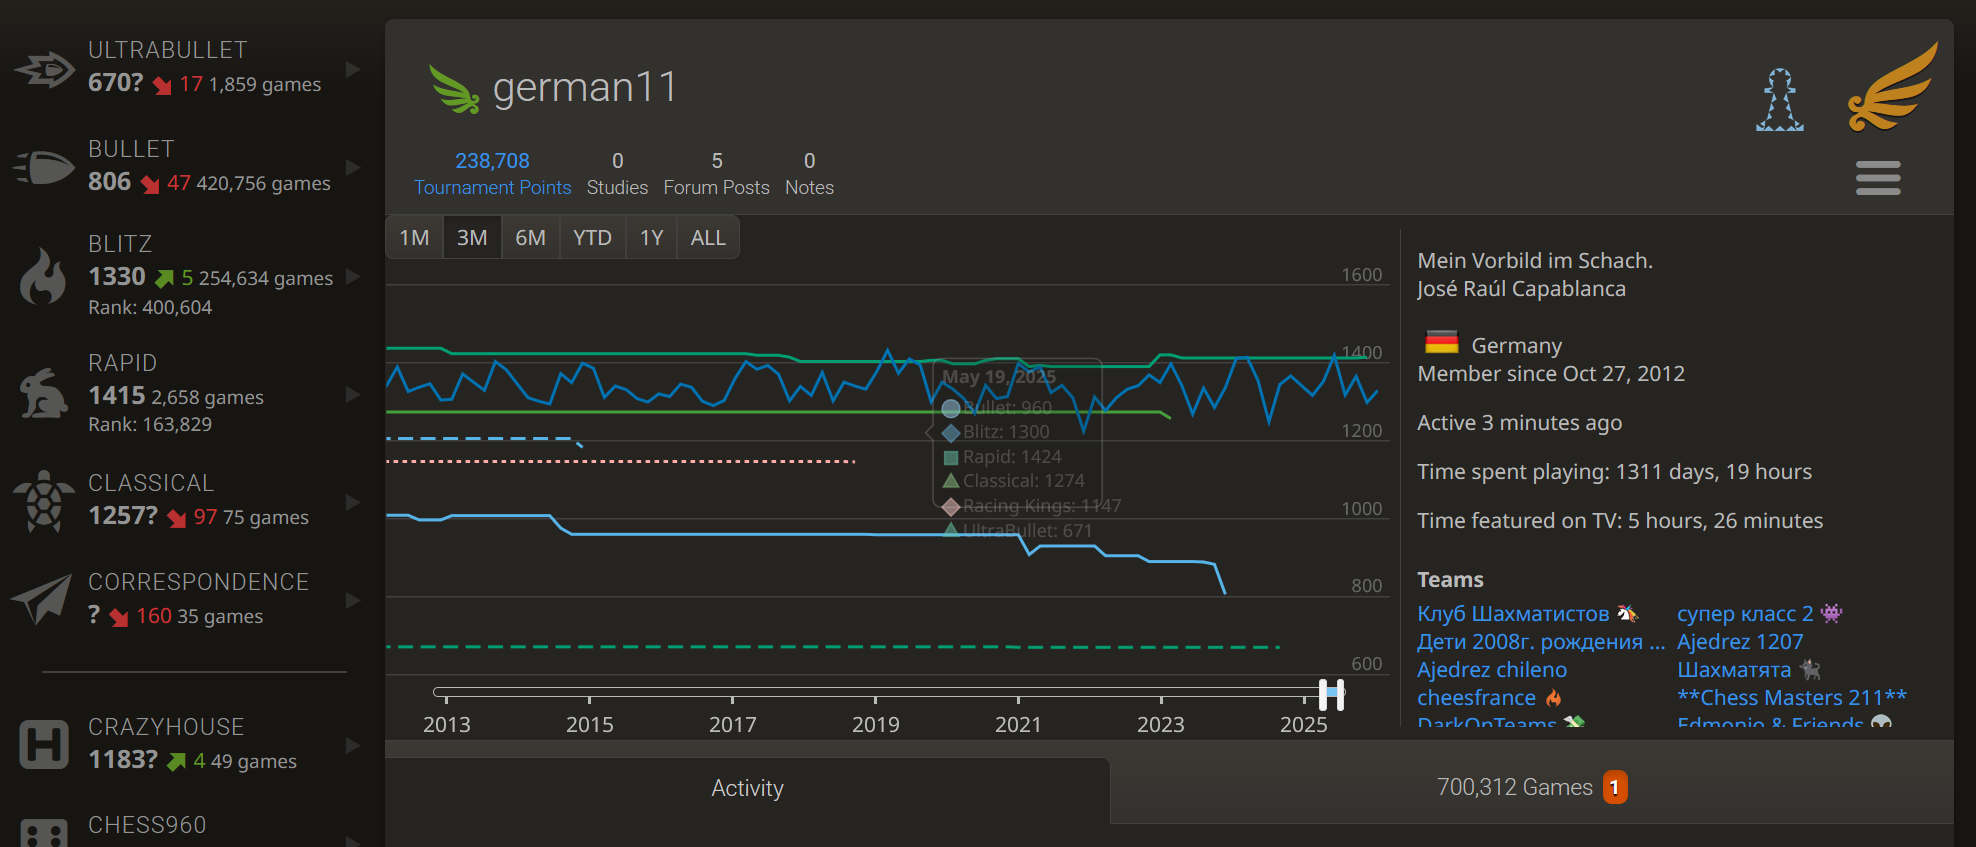Click 'Time featured on TV' text

[x=1620, y=520]
